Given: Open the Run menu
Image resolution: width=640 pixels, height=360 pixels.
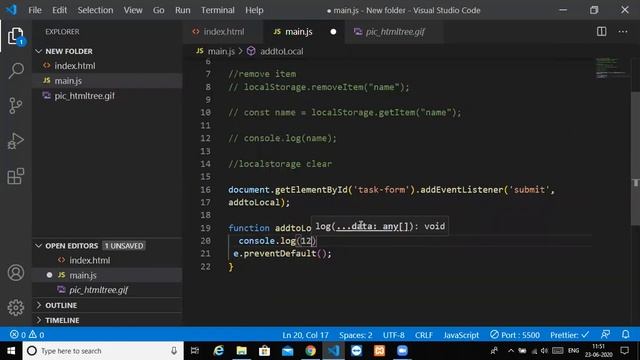Looking at the screenshot, I should (182, 10).
